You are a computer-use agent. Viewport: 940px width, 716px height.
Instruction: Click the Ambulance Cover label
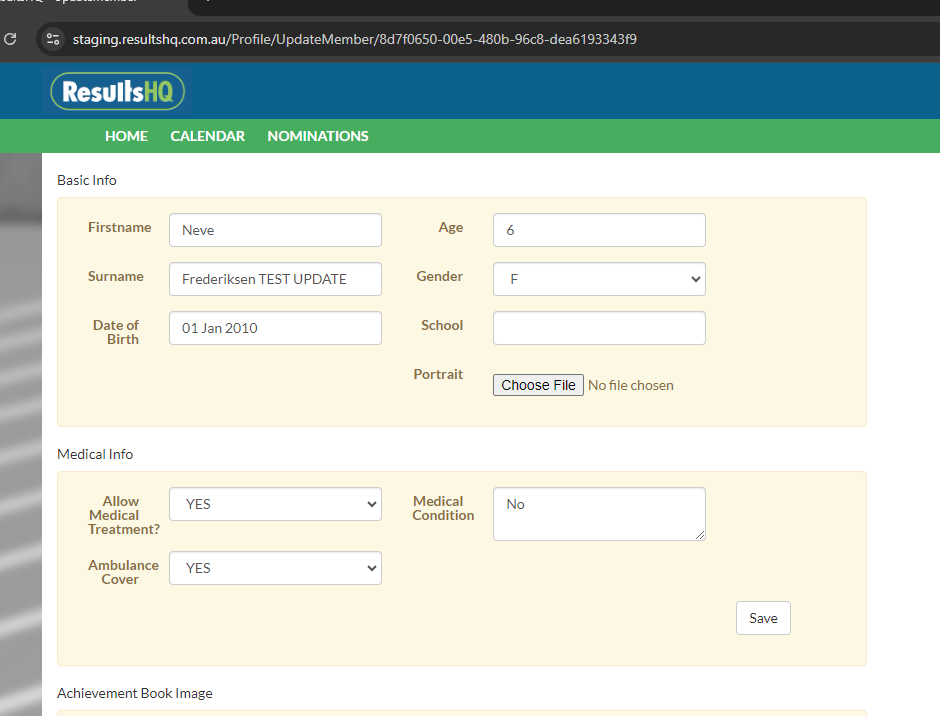pos(123,572)
